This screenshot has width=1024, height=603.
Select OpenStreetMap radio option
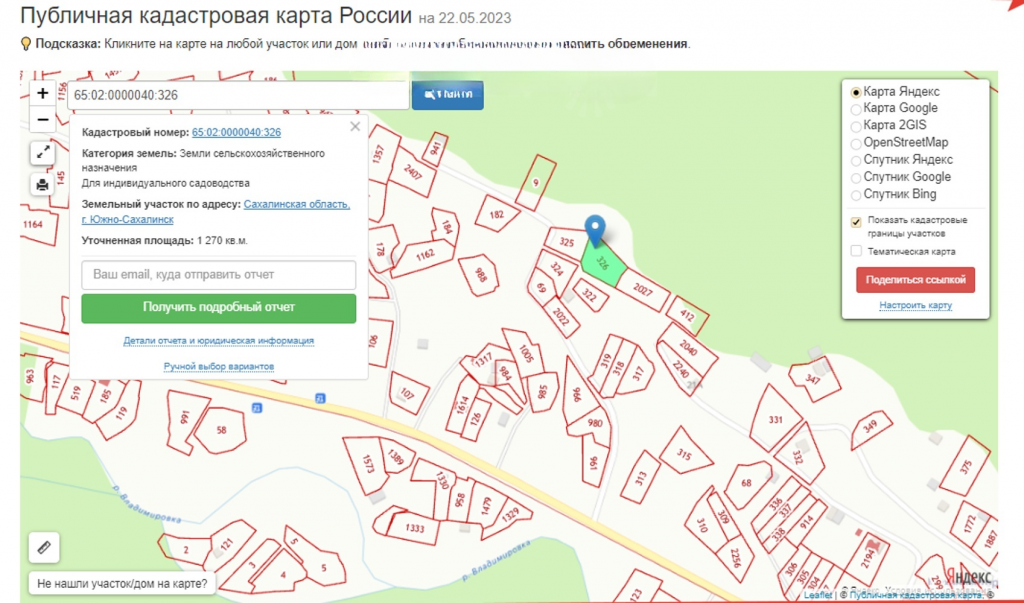pos(856,143)
